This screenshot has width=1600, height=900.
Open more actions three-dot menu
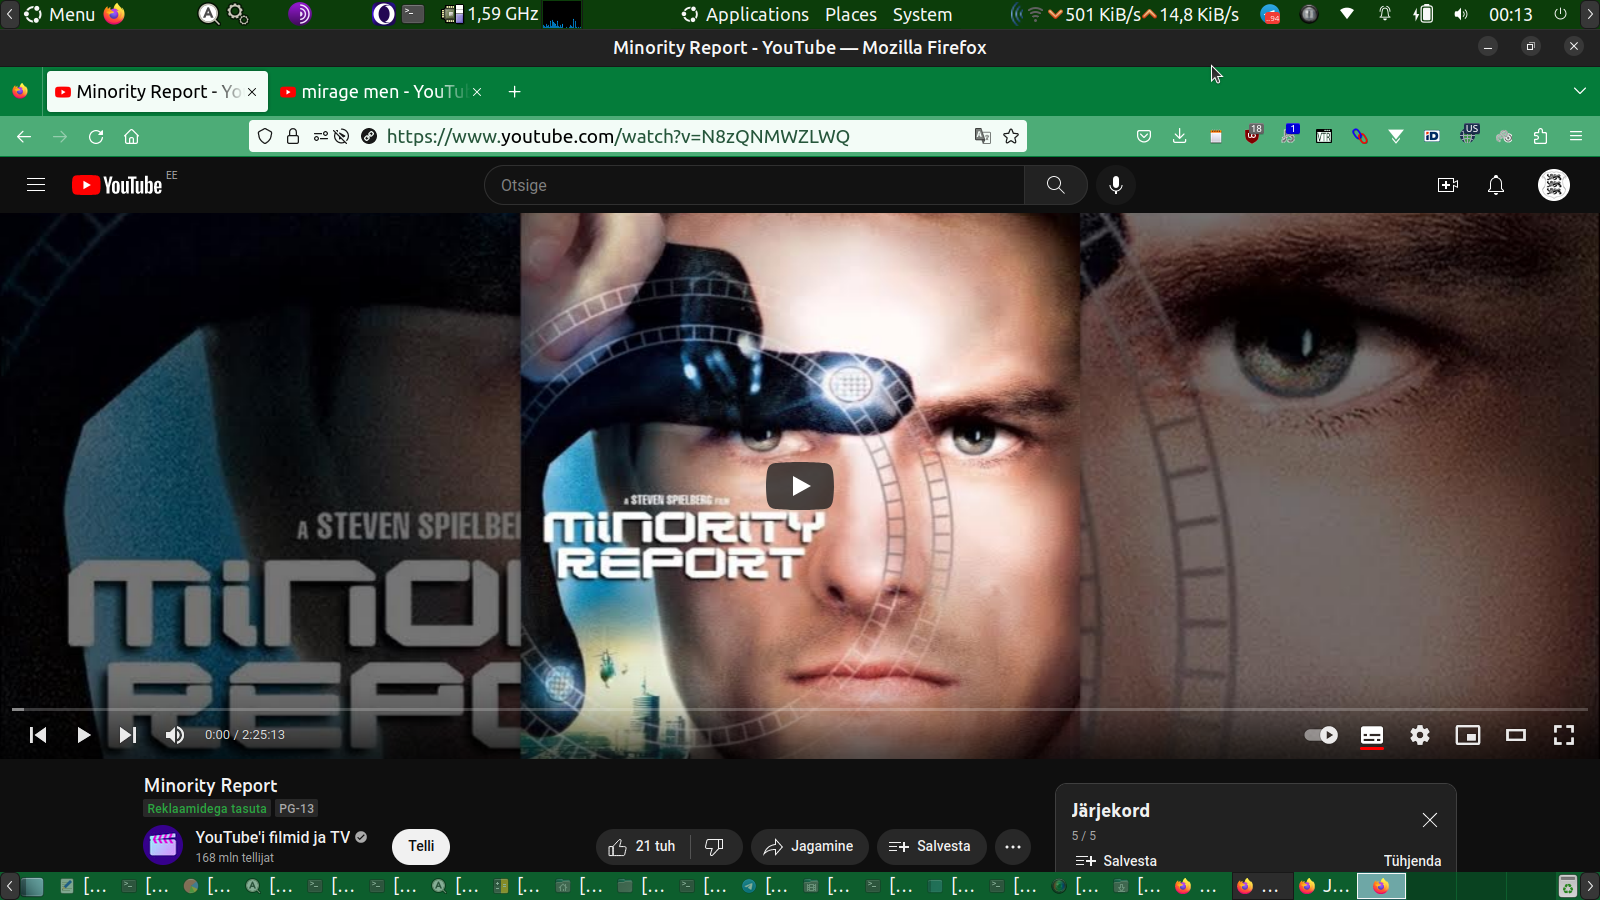1013,847
